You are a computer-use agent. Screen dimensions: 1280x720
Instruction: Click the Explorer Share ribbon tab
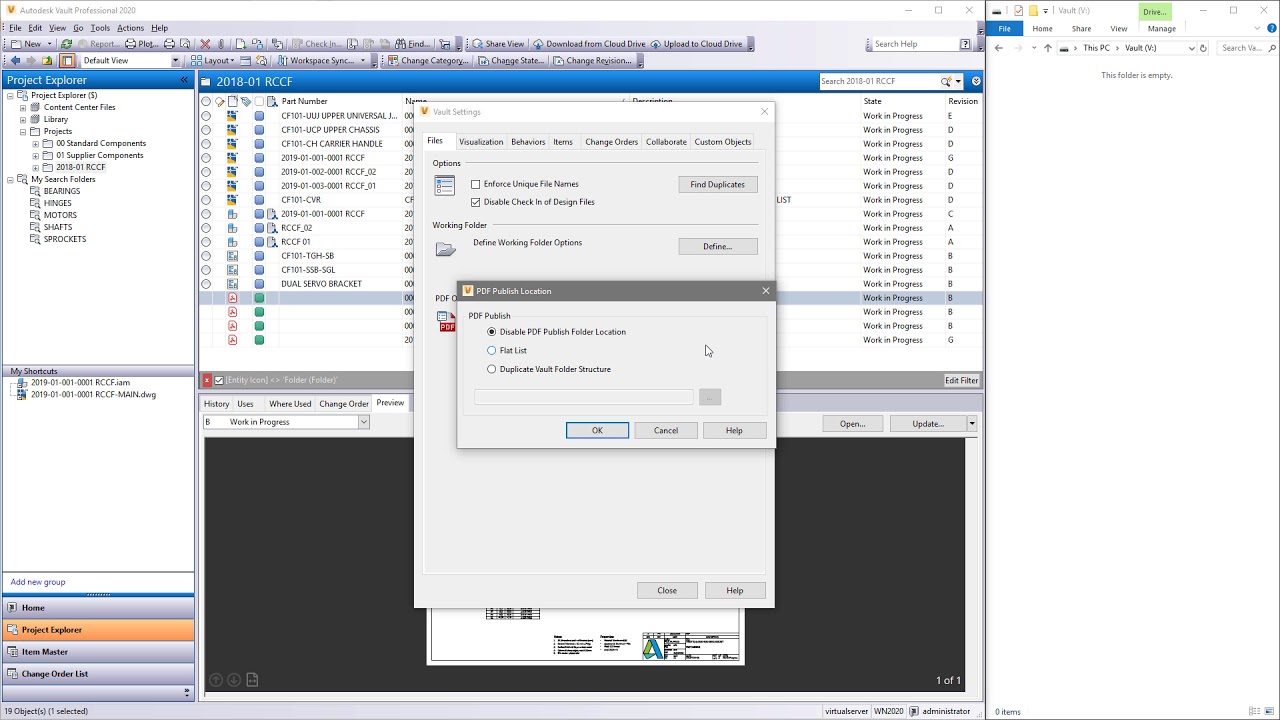(x=1081, y=29)
